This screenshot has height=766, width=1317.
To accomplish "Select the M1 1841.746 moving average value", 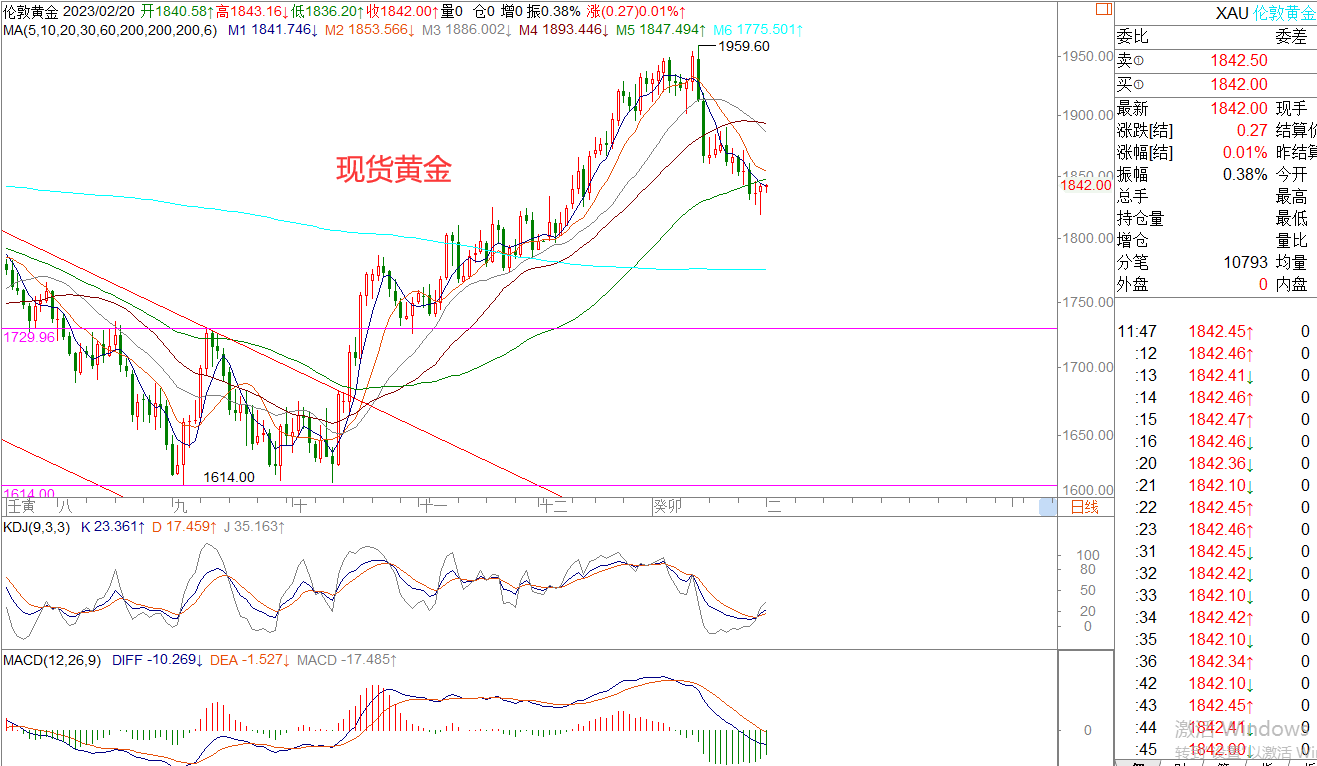I will pyautogui.click(x=273, y=30).
